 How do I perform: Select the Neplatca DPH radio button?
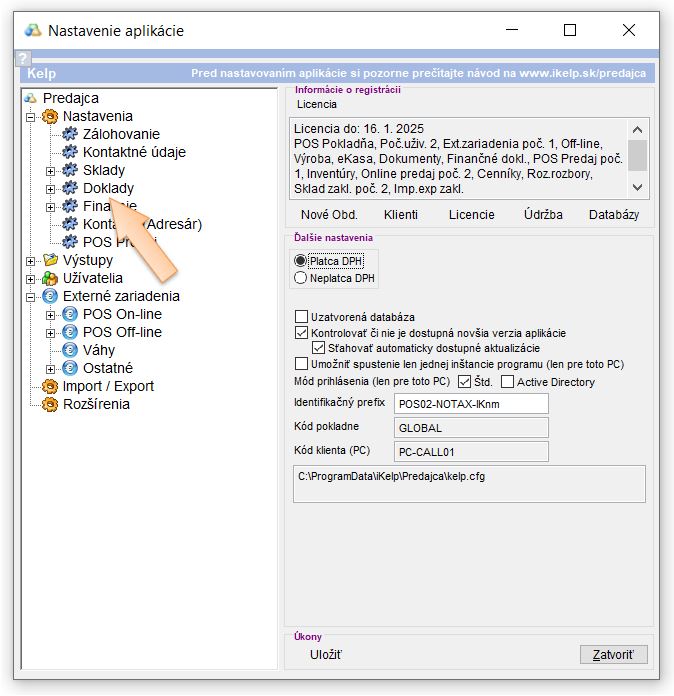pos(301,278)
